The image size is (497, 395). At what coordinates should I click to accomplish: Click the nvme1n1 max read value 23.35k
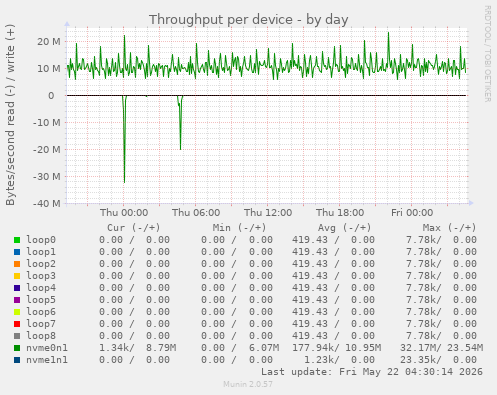pyautogui.click(x=418, y=360)
